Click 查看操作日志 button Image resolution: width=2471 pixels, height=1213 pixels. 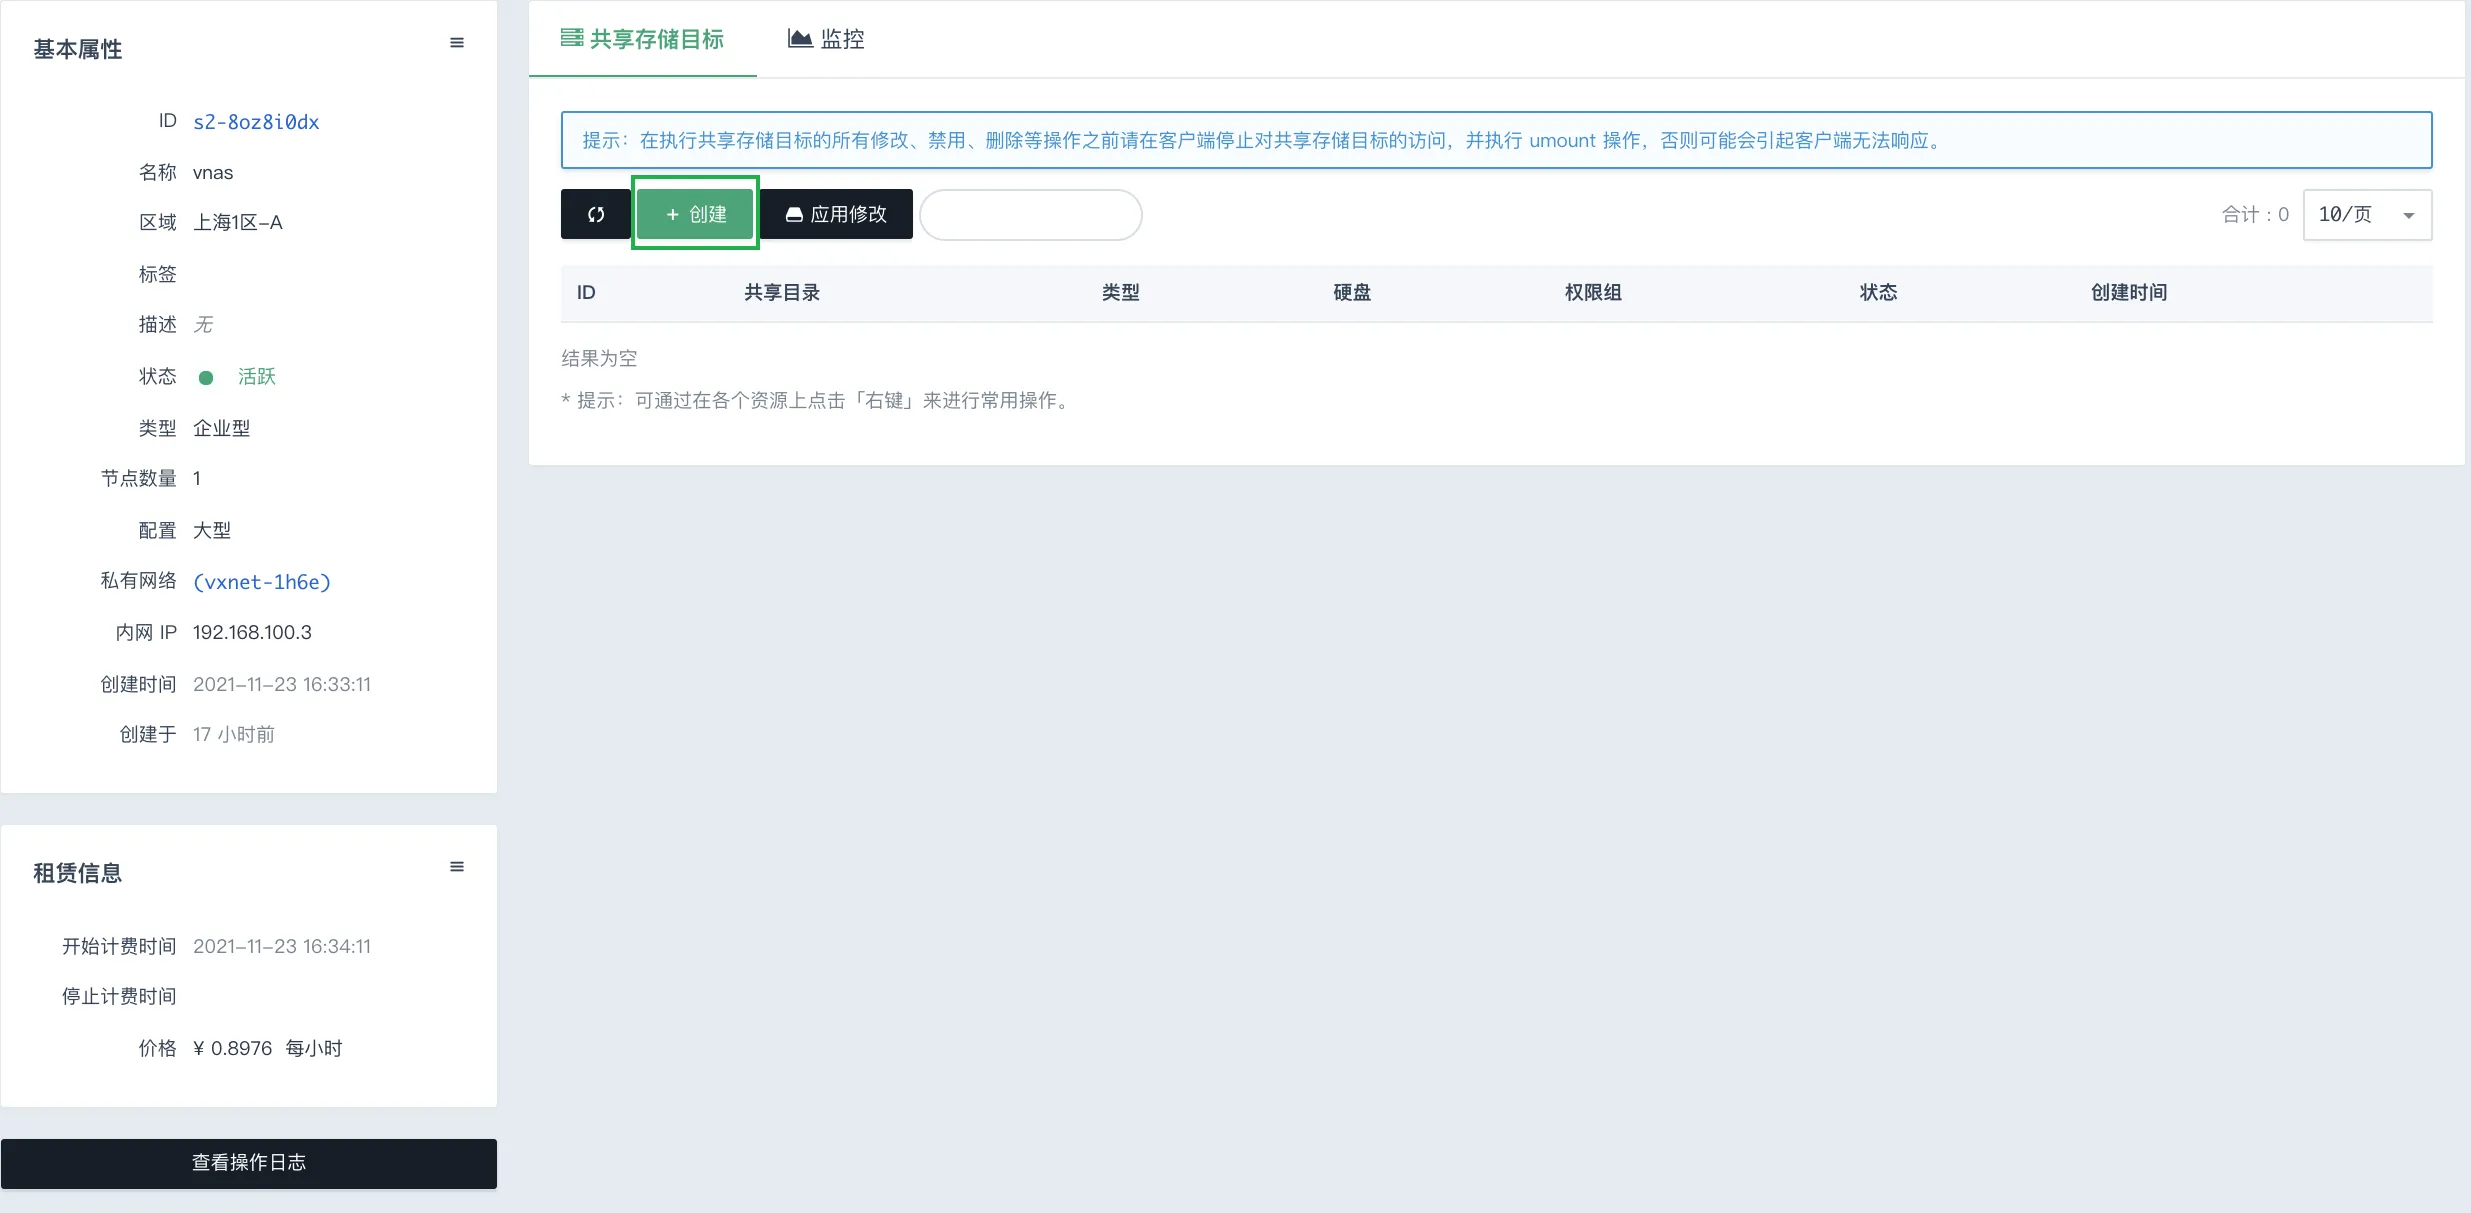249,1163
